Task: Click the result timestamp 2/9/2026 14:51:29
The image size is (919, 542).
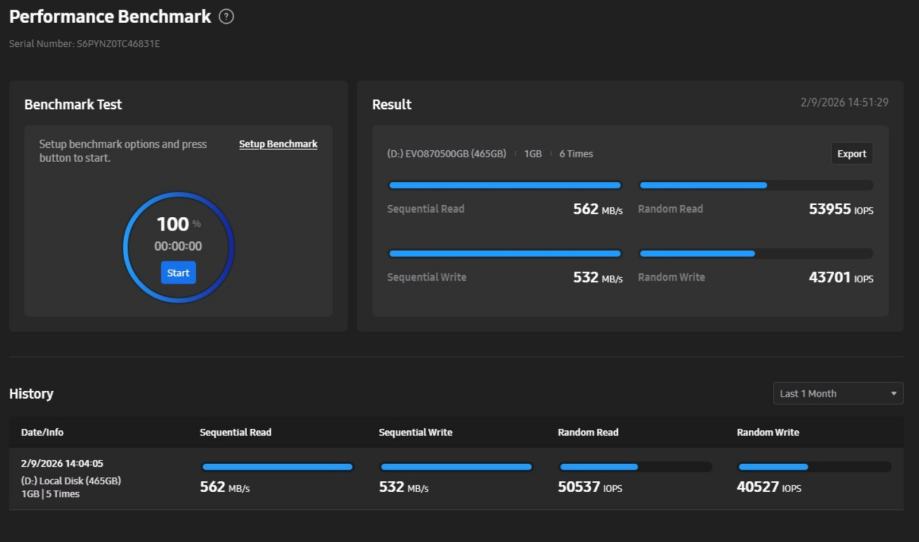Action: click(x=844, y=103)
